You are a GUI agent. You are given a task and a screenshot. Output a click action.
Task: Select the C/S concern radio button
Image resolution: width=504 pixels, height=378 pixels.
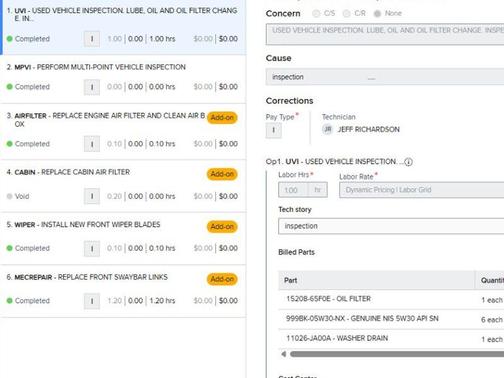click(x=316, y=13)
